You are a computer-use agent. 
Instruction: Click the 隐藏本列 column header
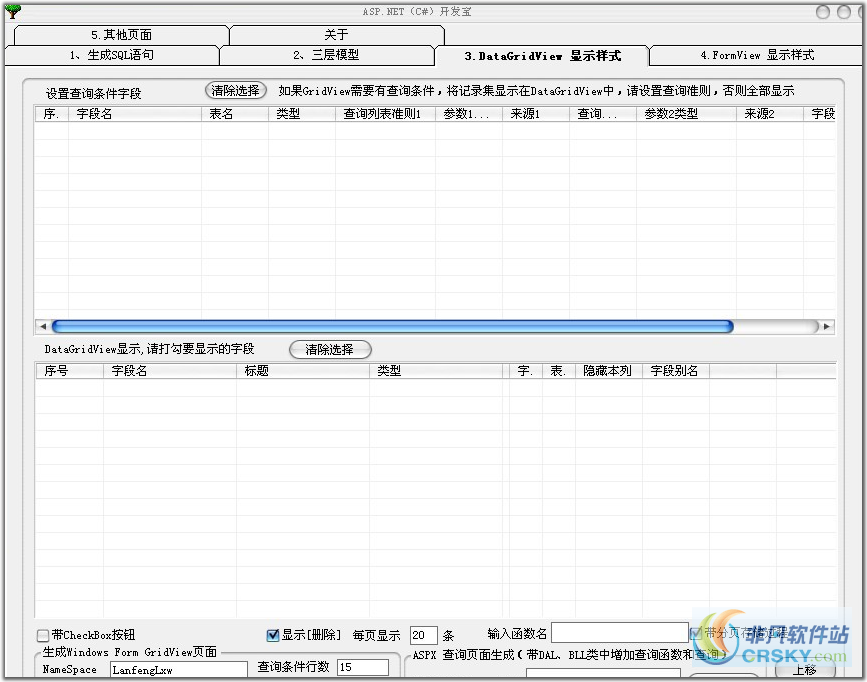[x=609, y=371]
